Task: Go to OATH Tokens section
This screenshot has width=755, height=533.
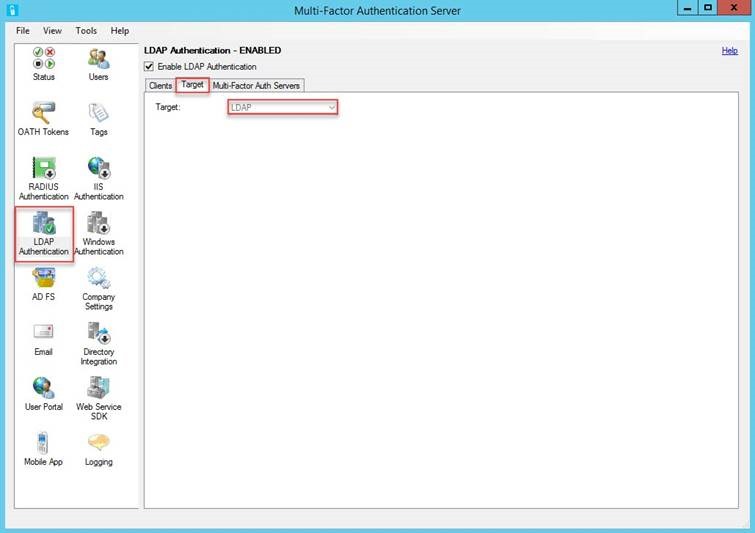Action: point(43,119)
